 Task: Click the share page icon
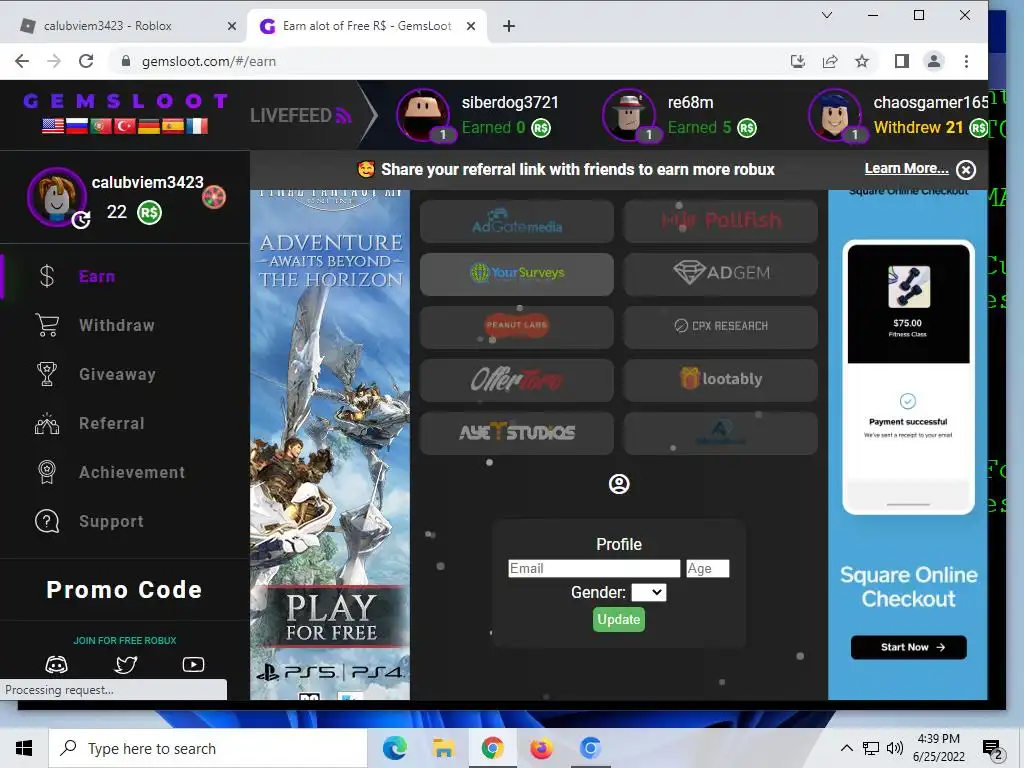click(830, 61)
